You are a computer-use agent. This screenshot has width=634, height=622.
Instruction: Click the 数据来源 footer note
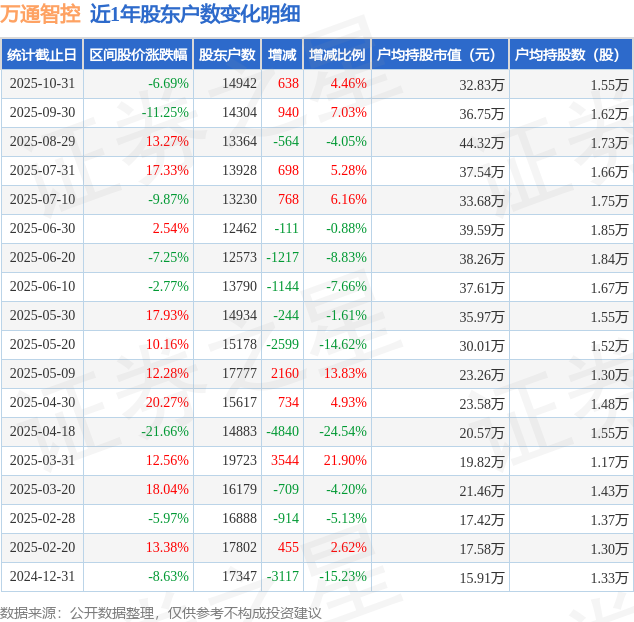(x=161, y=612)
